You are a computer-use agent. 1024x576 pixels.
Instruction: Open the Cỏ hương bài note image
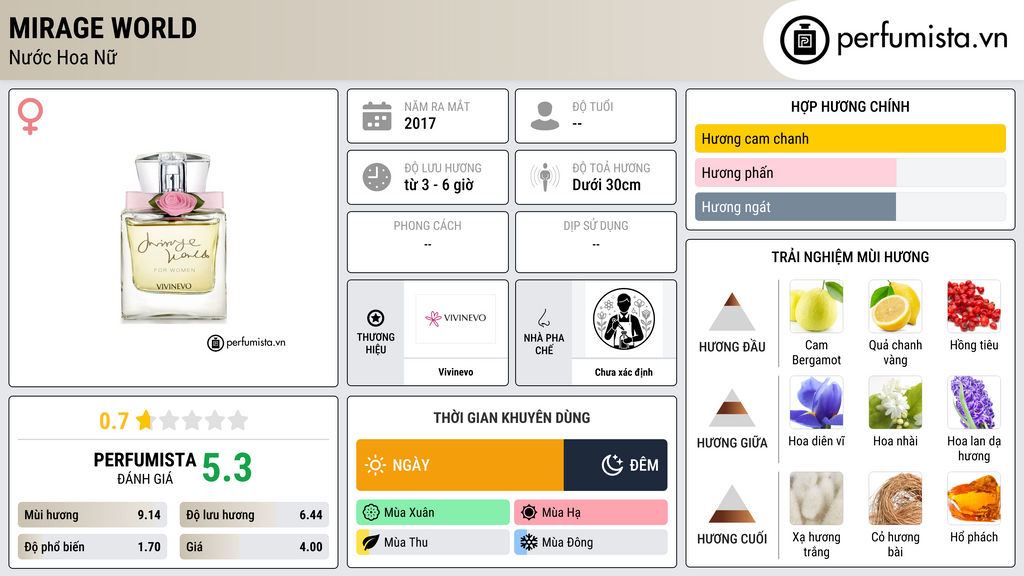pyautogui.click(x=895, y=498)
